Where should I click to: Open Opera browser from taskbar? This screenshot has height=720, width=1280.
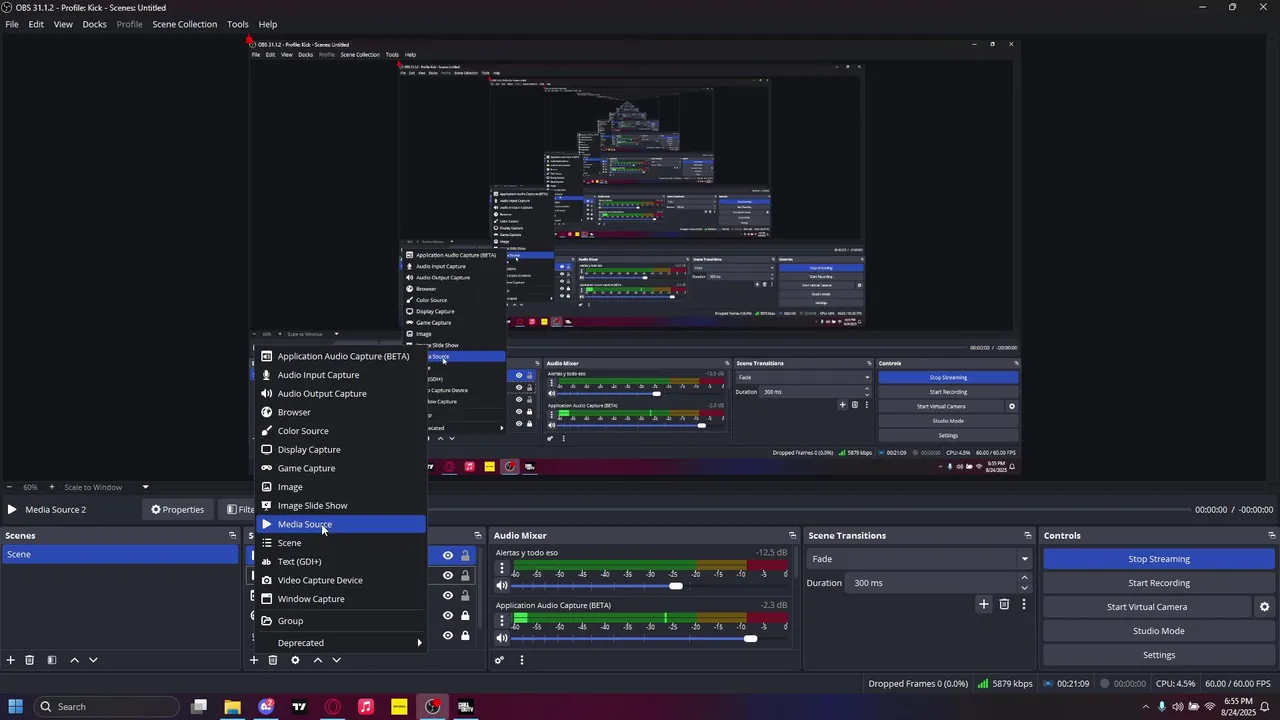332,707
